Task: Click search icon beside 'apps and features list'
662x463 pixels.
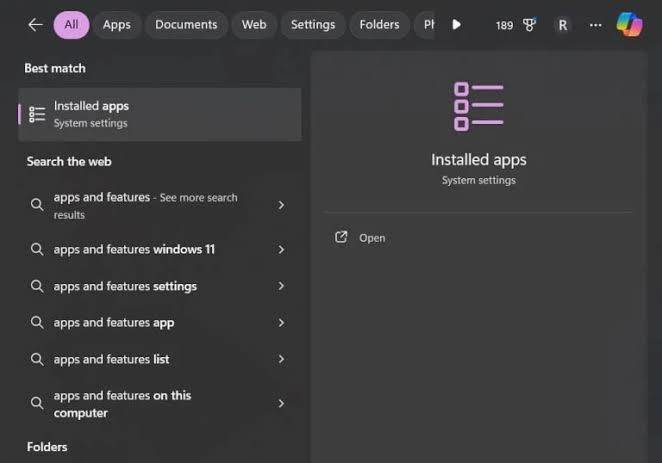Action: coord(37,360)
